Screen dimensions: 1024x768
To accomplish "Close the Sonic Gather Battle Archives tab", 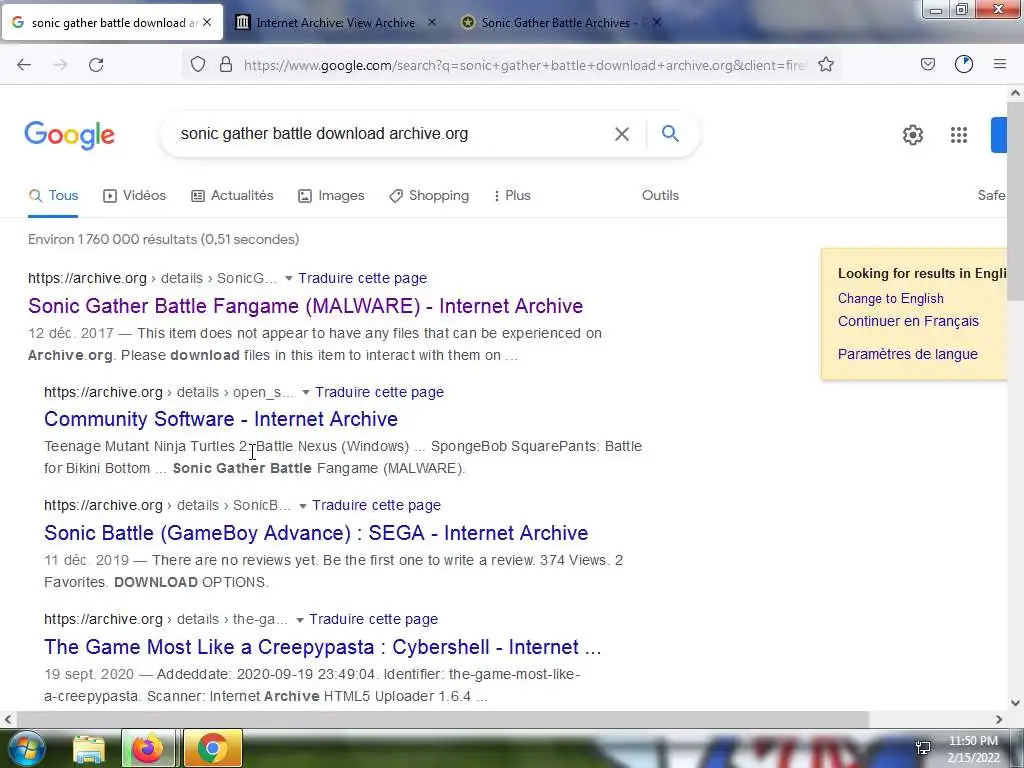I will (x=657, y=22).
